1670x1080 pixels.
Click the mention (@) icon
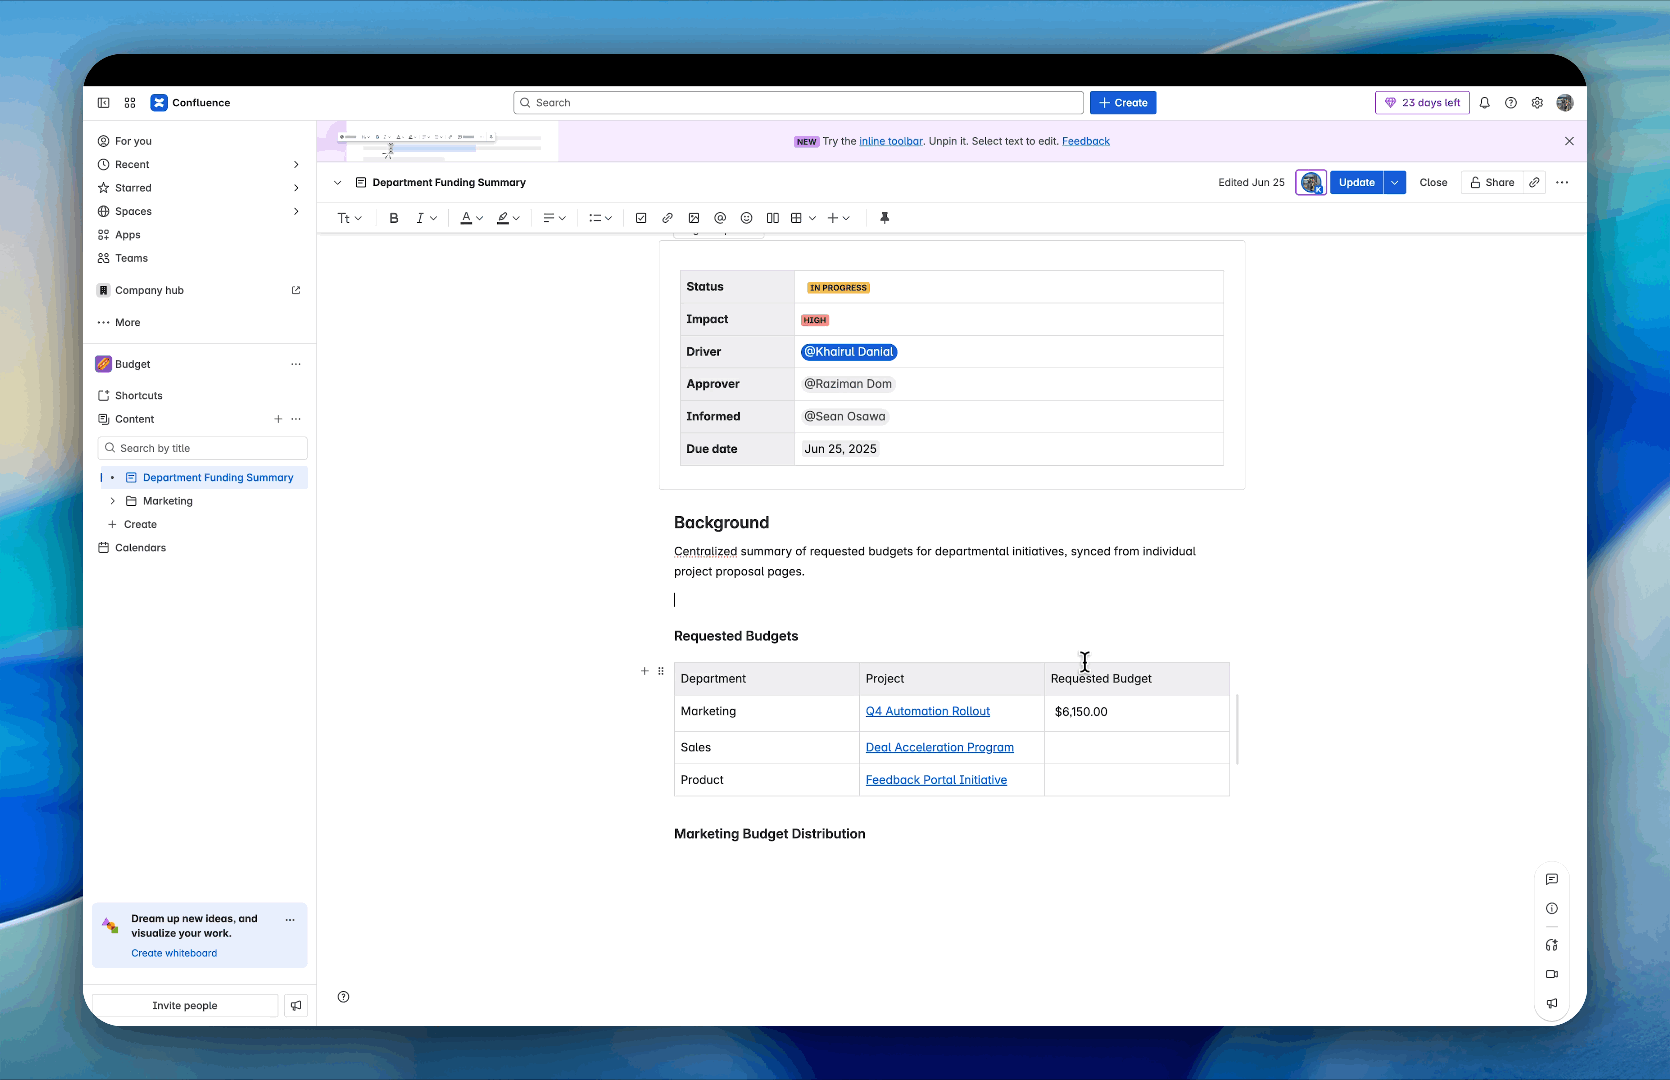pyautogui.click(x=720, y=218)
